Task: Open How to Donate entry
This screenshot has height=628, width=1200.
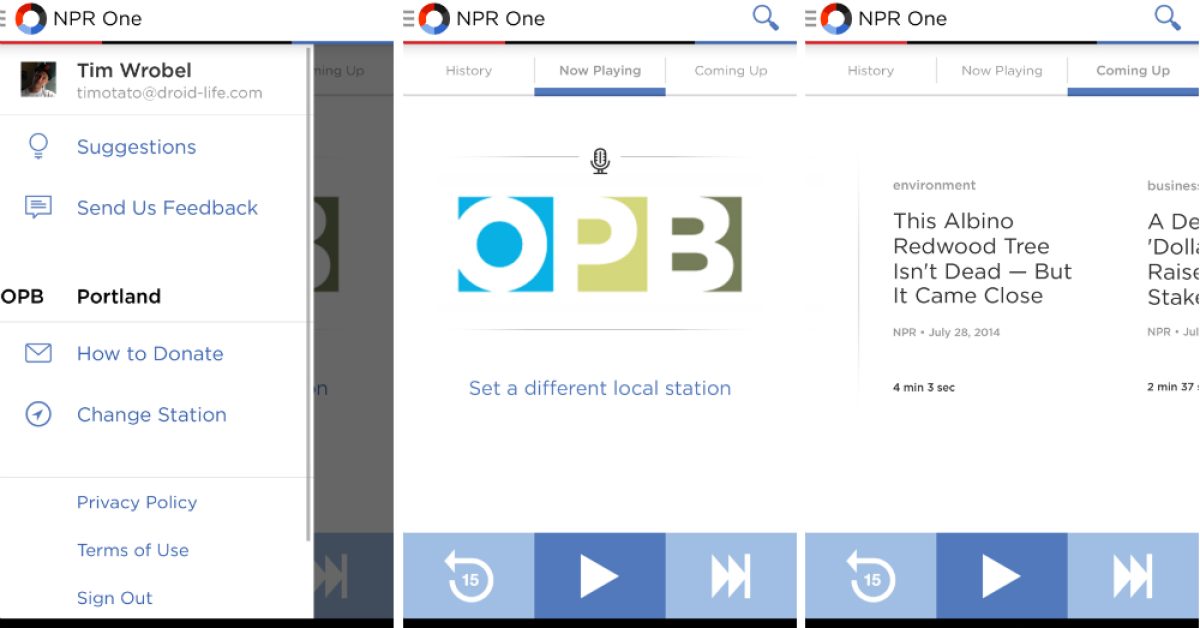Action: coord(150,353)
